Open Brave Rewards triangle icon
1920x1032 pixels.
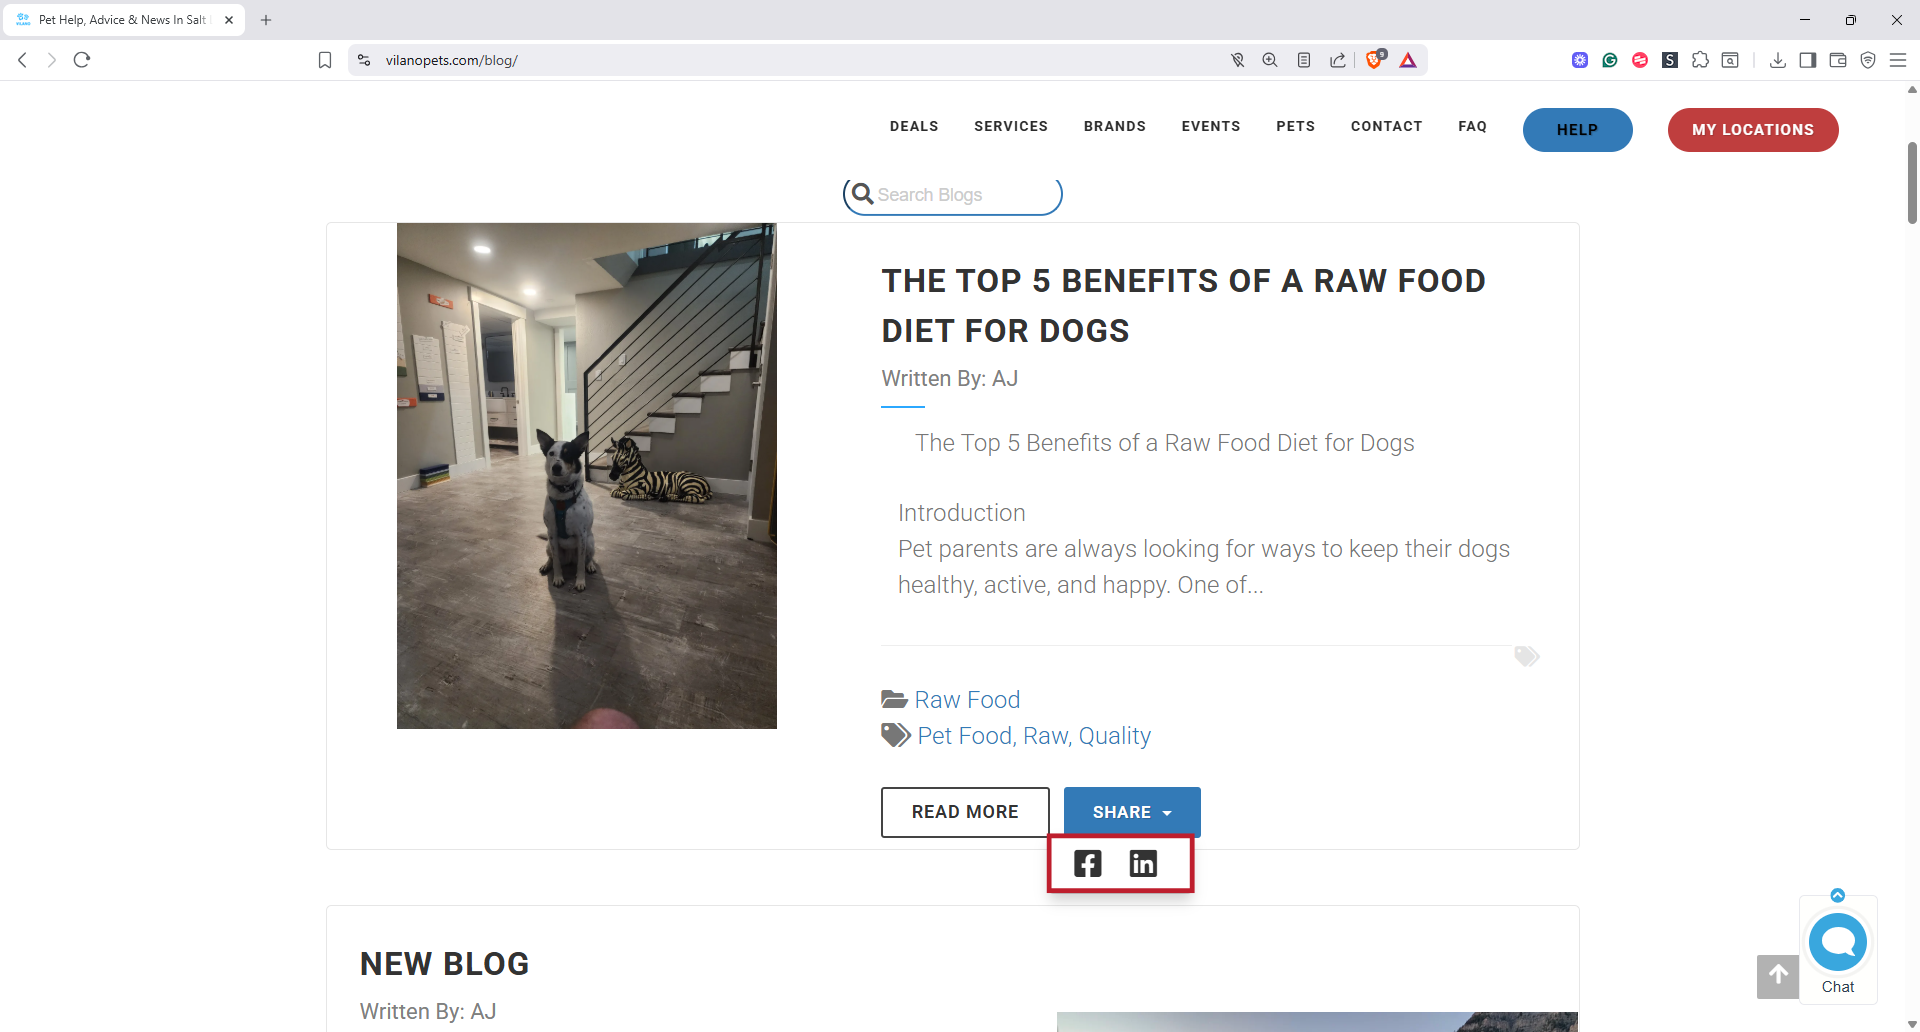[1408, 60]
